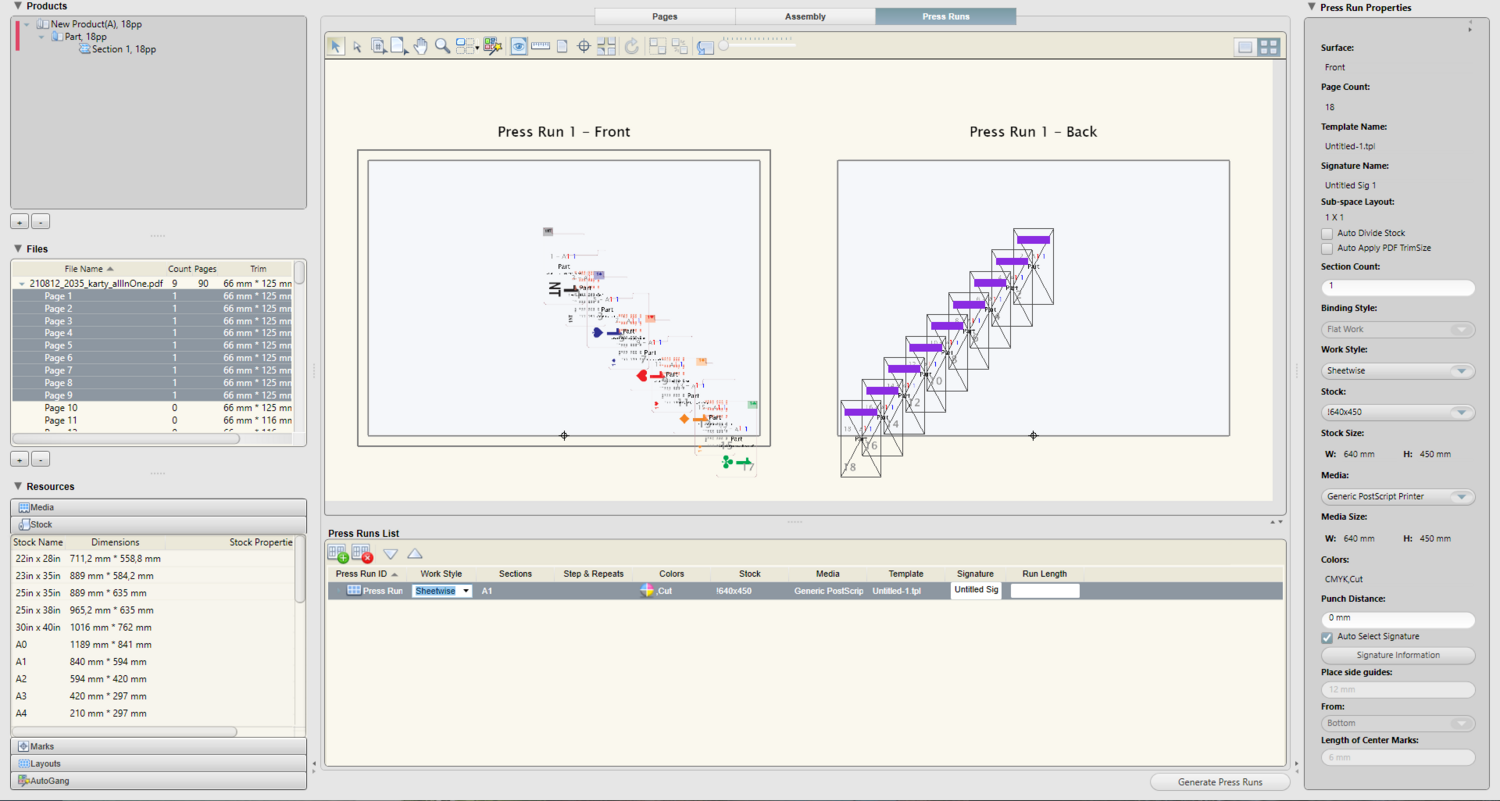Screen dimensions: 1500x801
Task: Click plus button under Products panel
Action: click(x=20, y=222)
